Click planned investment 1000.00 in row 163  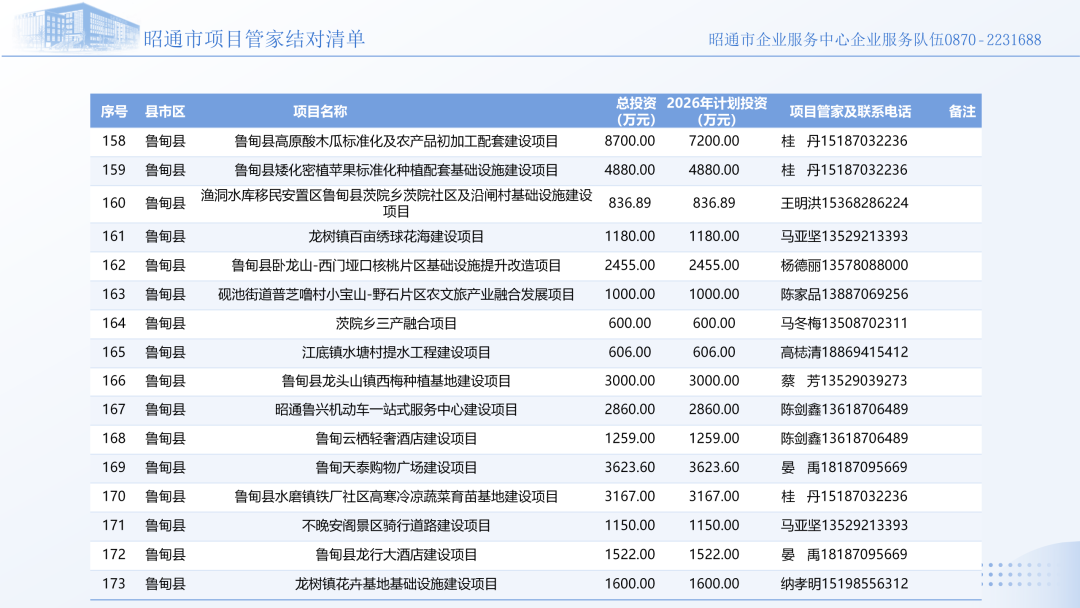pos(714,294)
